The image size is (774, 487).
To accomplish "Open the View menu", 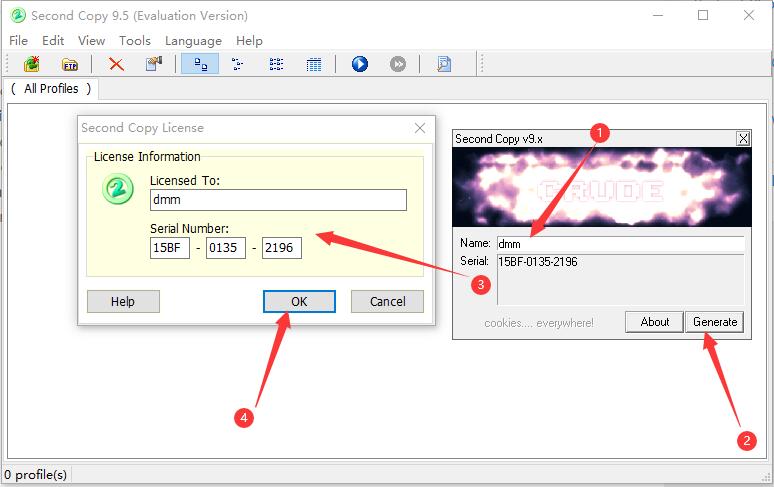I will 91,40.
